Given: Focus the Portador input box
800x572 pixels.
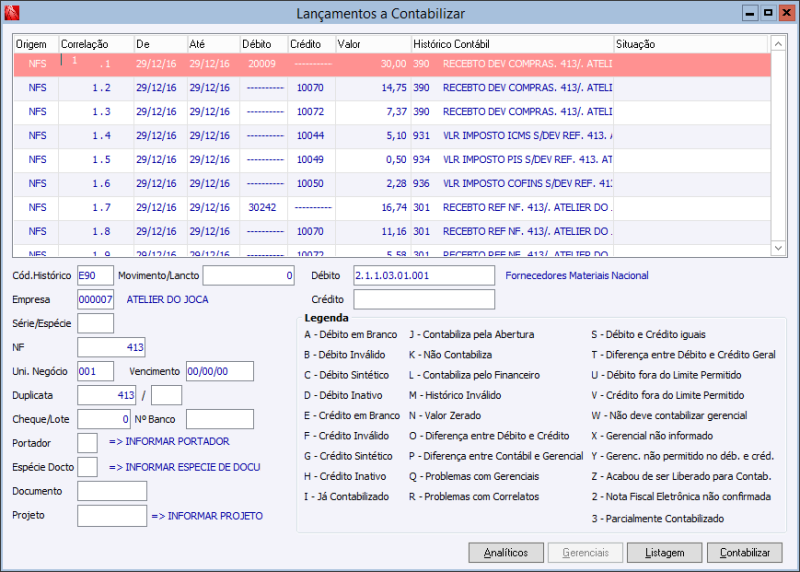Looking at the screenshot, I should pos(87,442).
